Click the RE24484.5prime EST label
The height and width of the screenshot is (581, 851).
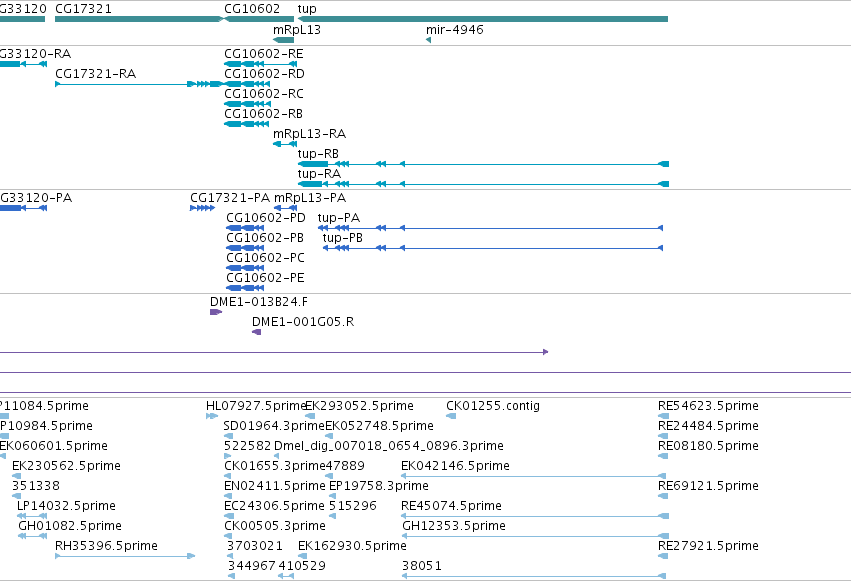click(708, 426)
